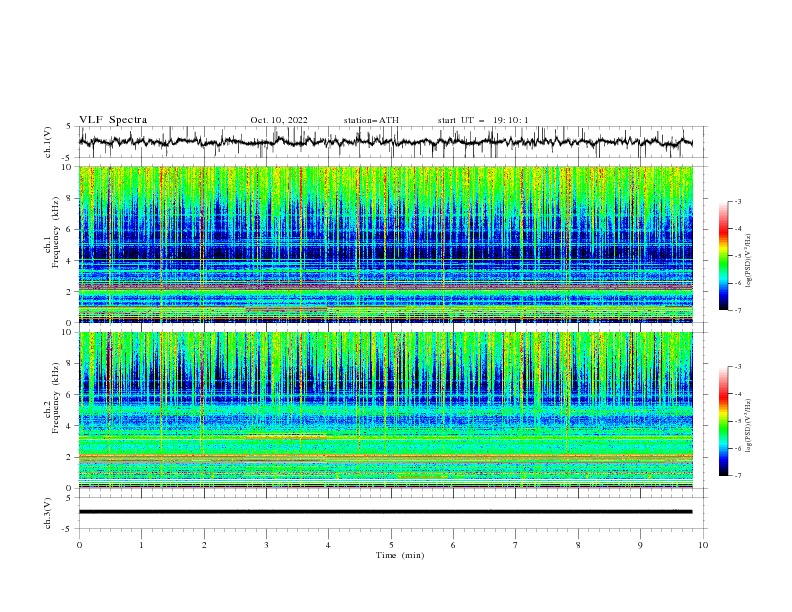Click the ch.1 spectrogram panel
Screen dimensions: 792x612
pyautogui.click(x=385, y=244)
